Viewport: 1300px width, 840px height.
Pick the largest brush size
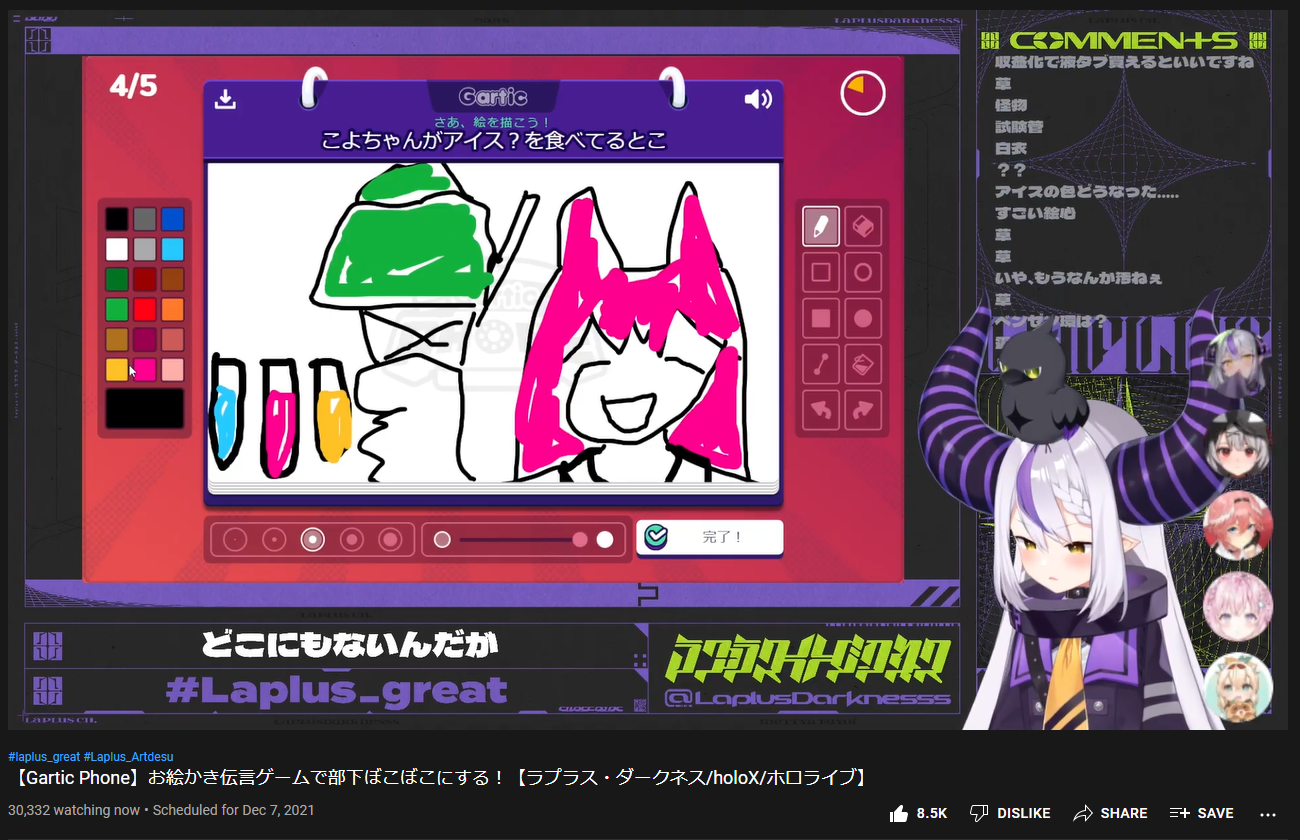(391, 540)
